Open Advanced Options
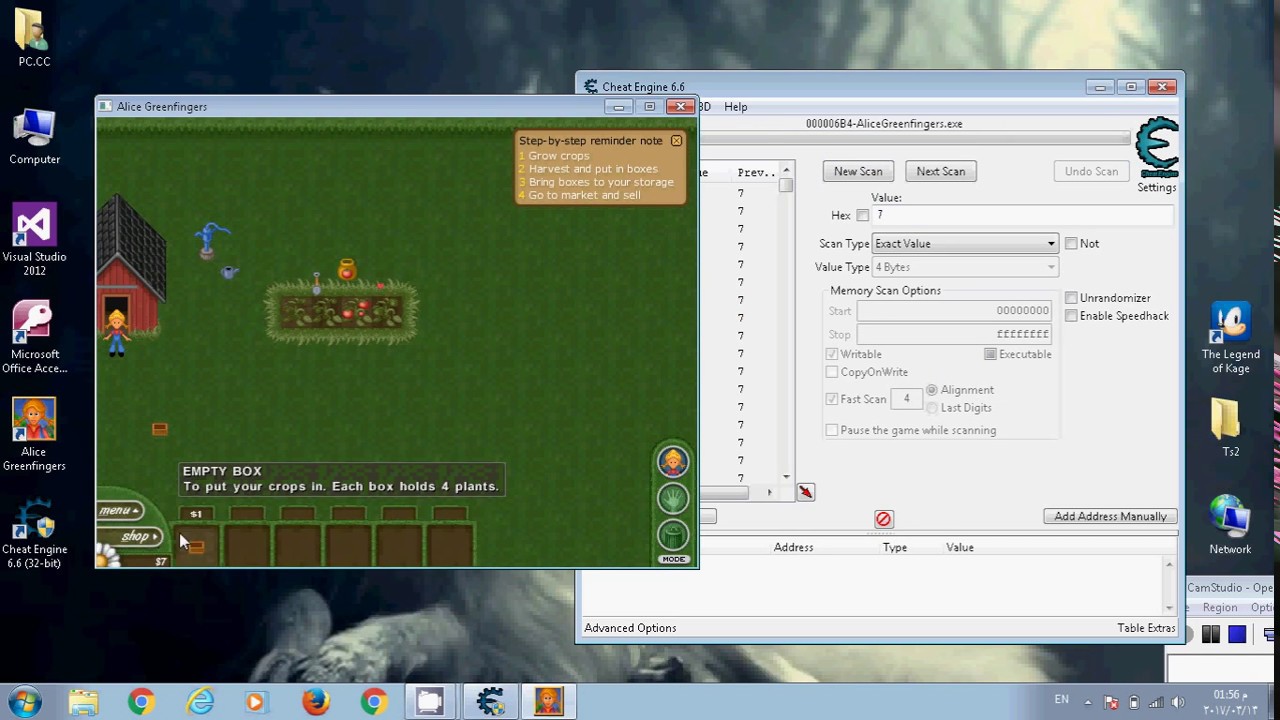1280x720 pixels. 630,628
